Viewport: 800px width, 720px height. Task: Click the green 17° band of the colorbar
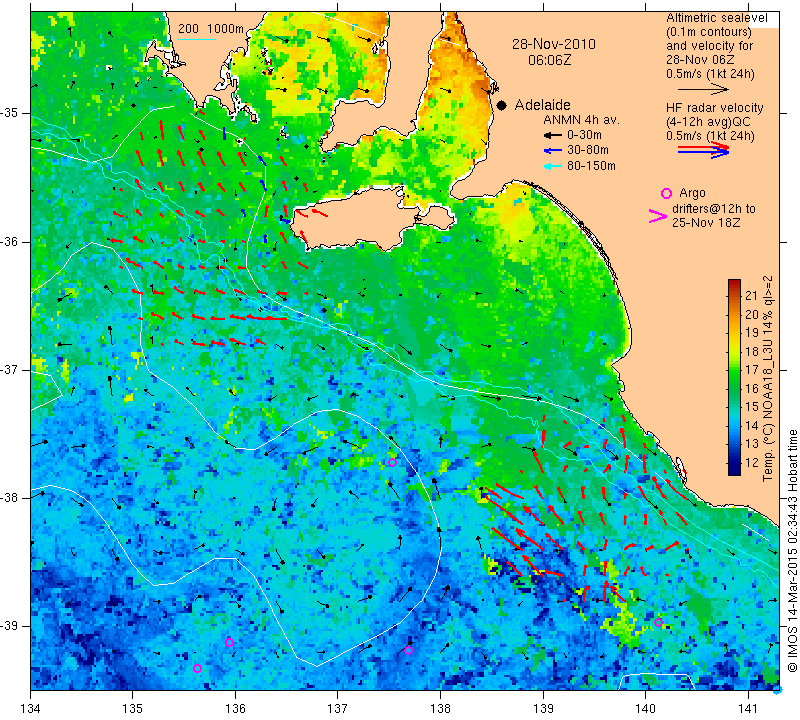point(734,369)
